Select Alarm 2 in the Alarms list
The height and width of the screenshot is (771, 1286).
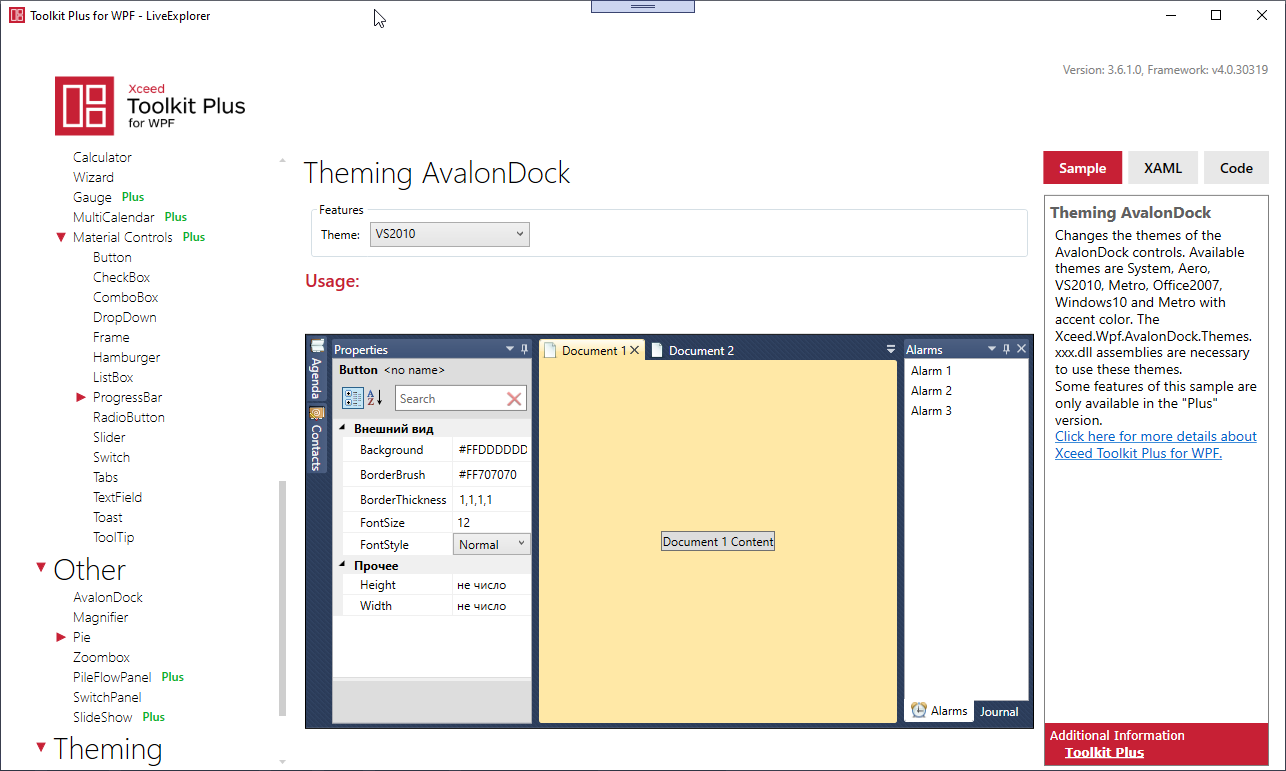[931, 391]
